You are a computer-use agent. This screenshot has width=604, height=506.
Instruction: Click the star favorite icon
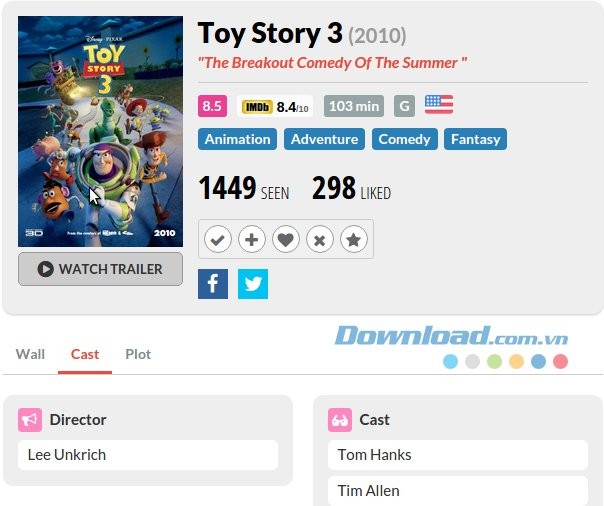tap(353, 240)
